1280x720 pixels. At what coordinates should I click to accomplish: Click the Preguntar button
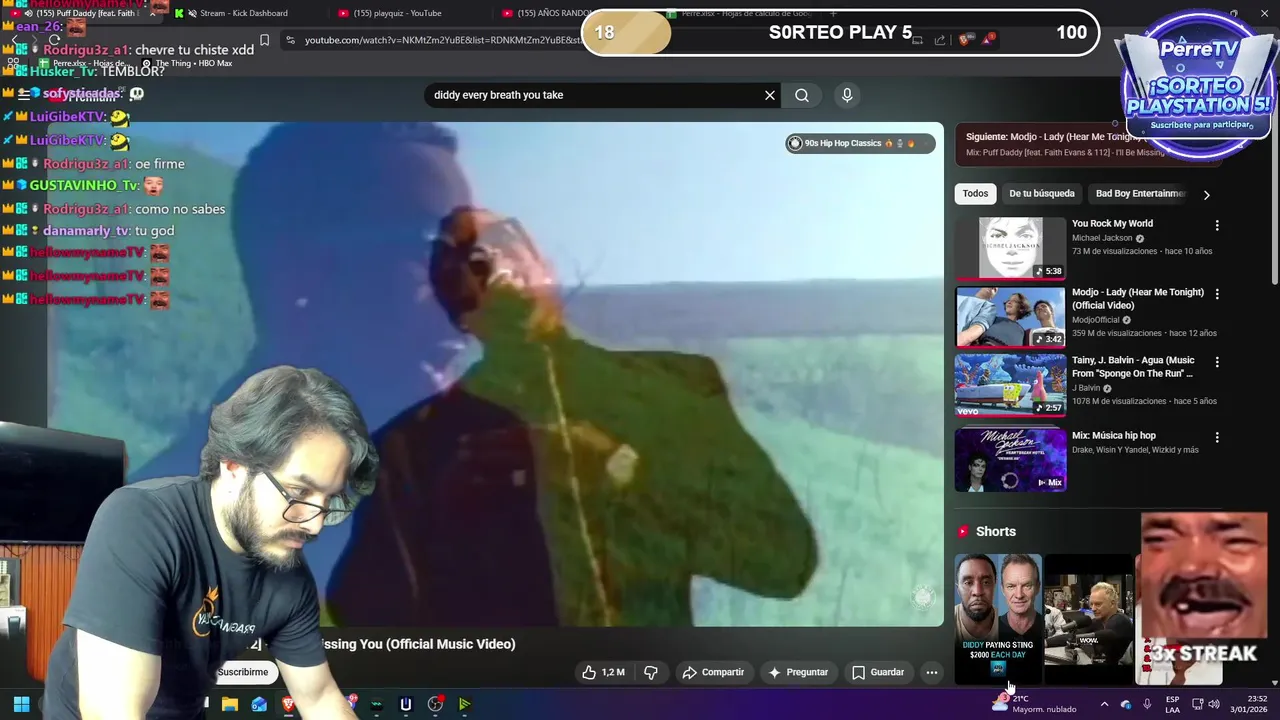tap(798, 672)
